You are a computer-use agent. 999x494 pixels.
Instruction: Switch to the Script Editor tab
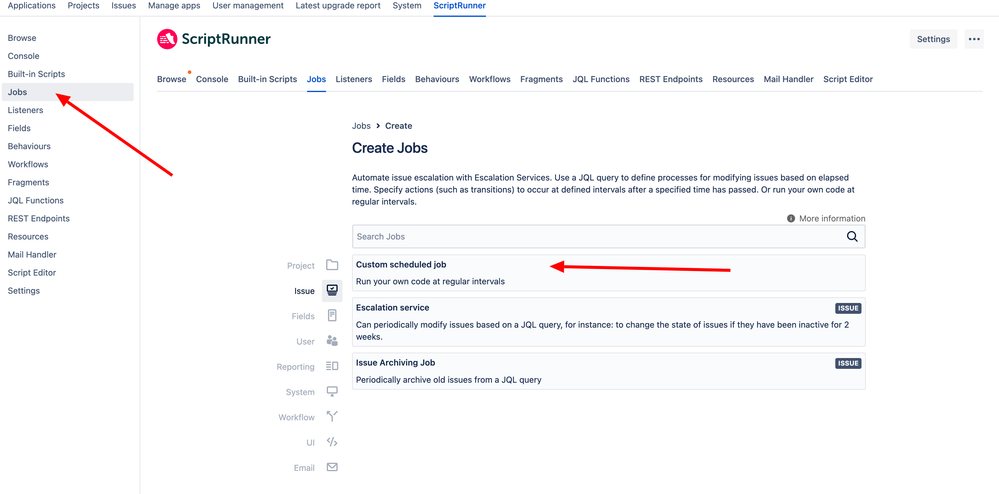coord(848,80)
